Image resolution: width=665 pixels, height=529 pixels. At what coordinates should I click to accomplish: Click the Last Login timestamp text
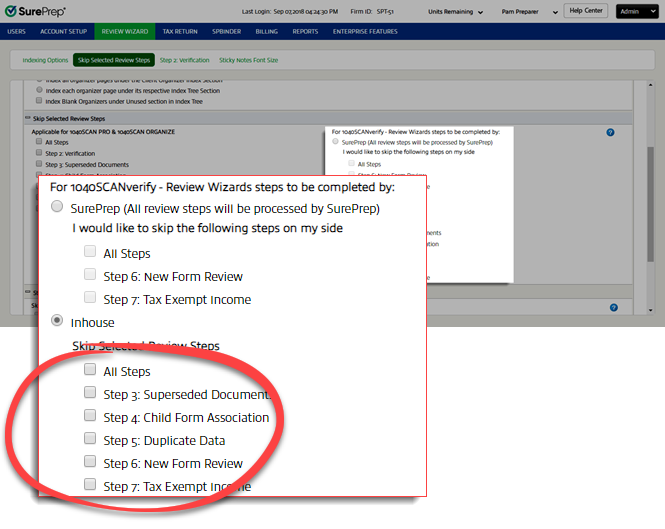coord(290,11)
